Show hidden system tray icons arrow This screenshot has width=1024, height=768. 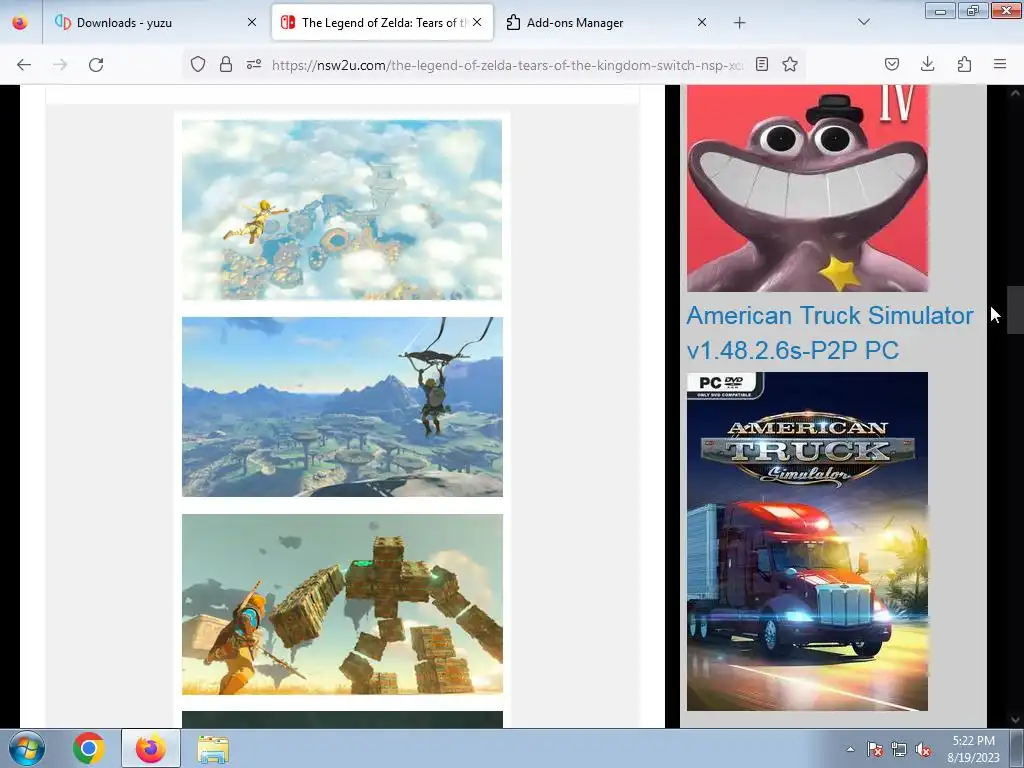click(850, 749)
